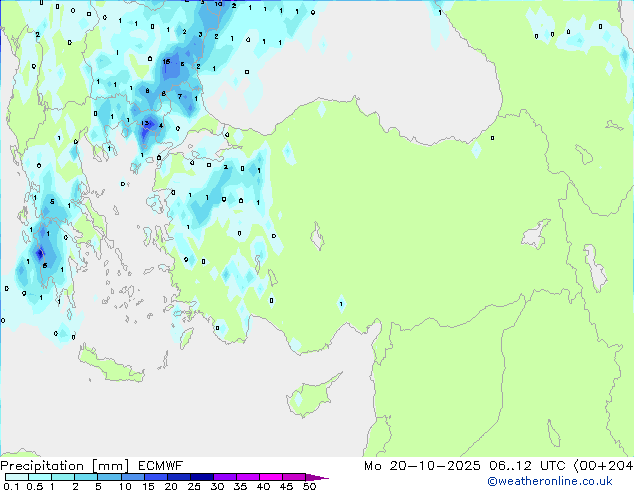Click the over-50 arrow tip of legend
This screenshot has width=634, height=490.
point(317,477)
